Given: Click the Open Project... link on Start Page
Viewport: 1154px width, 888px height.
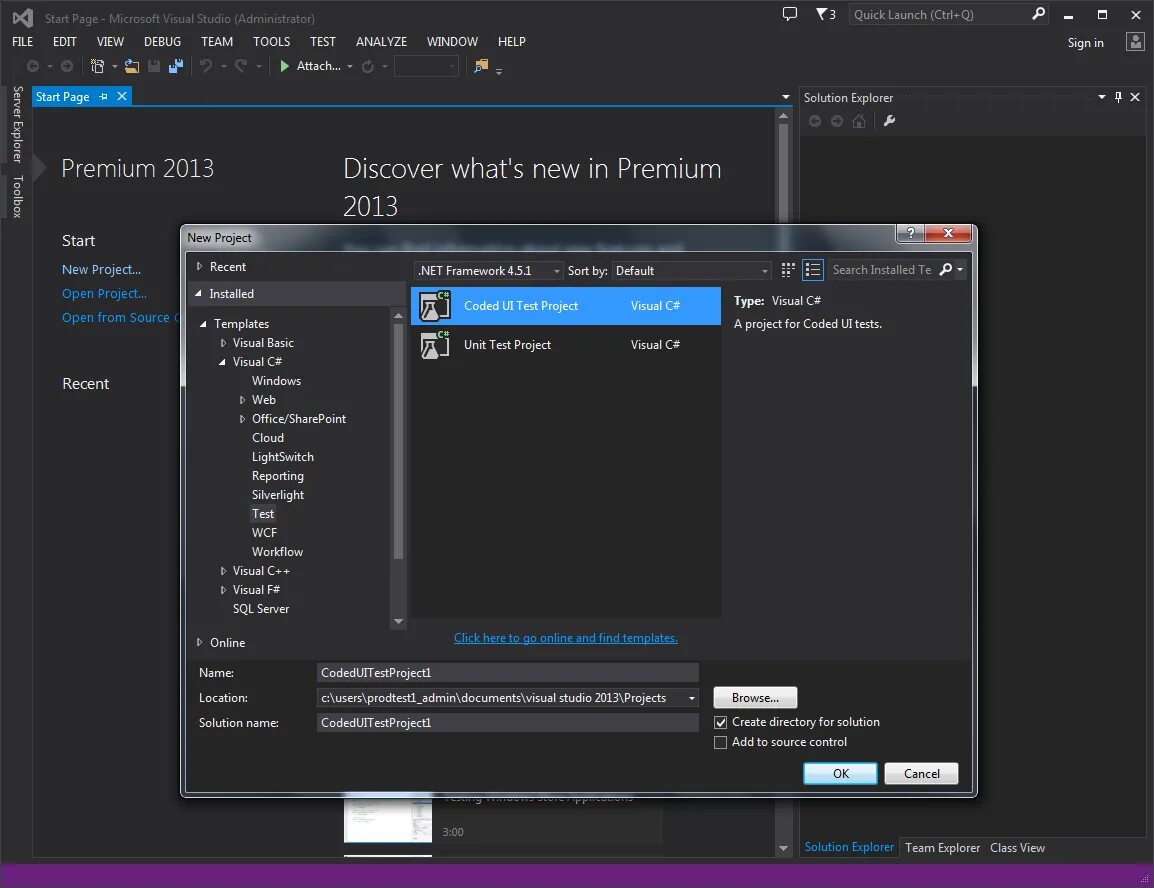Looking at the screenshot, I should click(105, 294).
